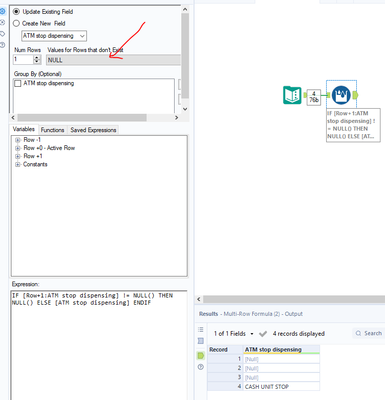Image resolution: width=385 pixels, height=400 pixels.
Task: Click the '4 76b' record count badge on the connection
Action: [314, 97]
